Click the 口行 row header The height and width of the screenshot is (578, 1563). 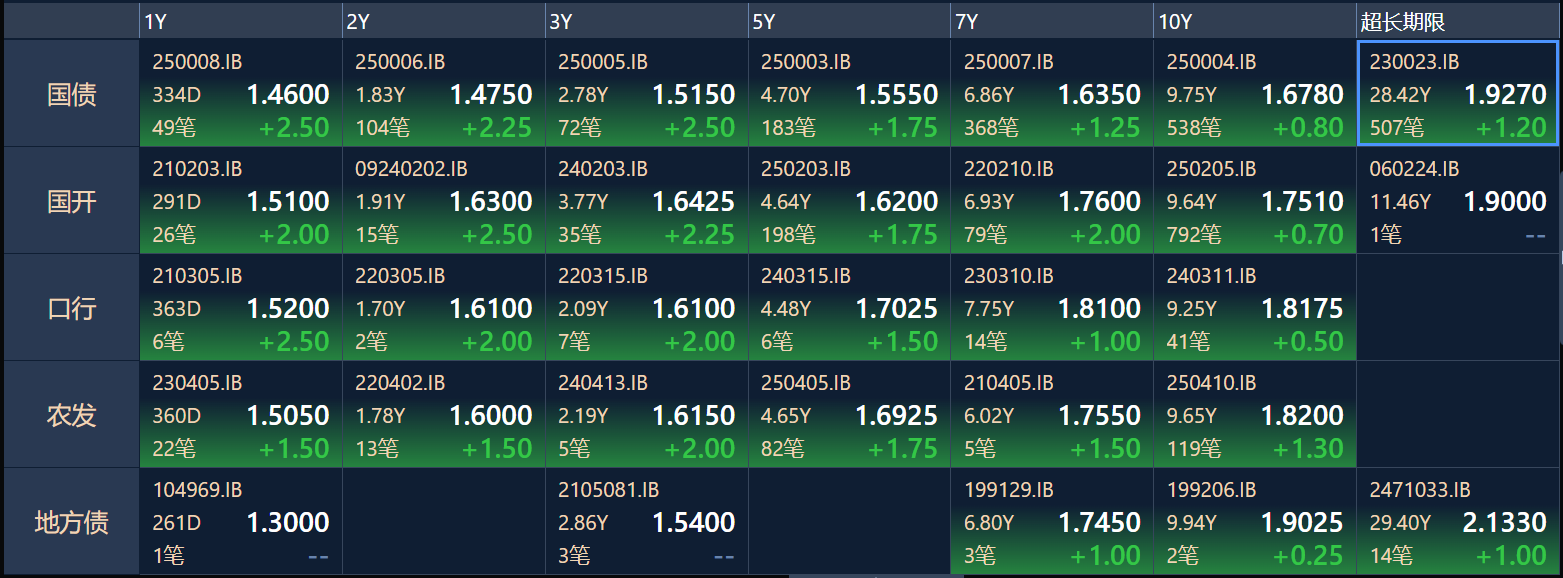[x=71, y=307]
